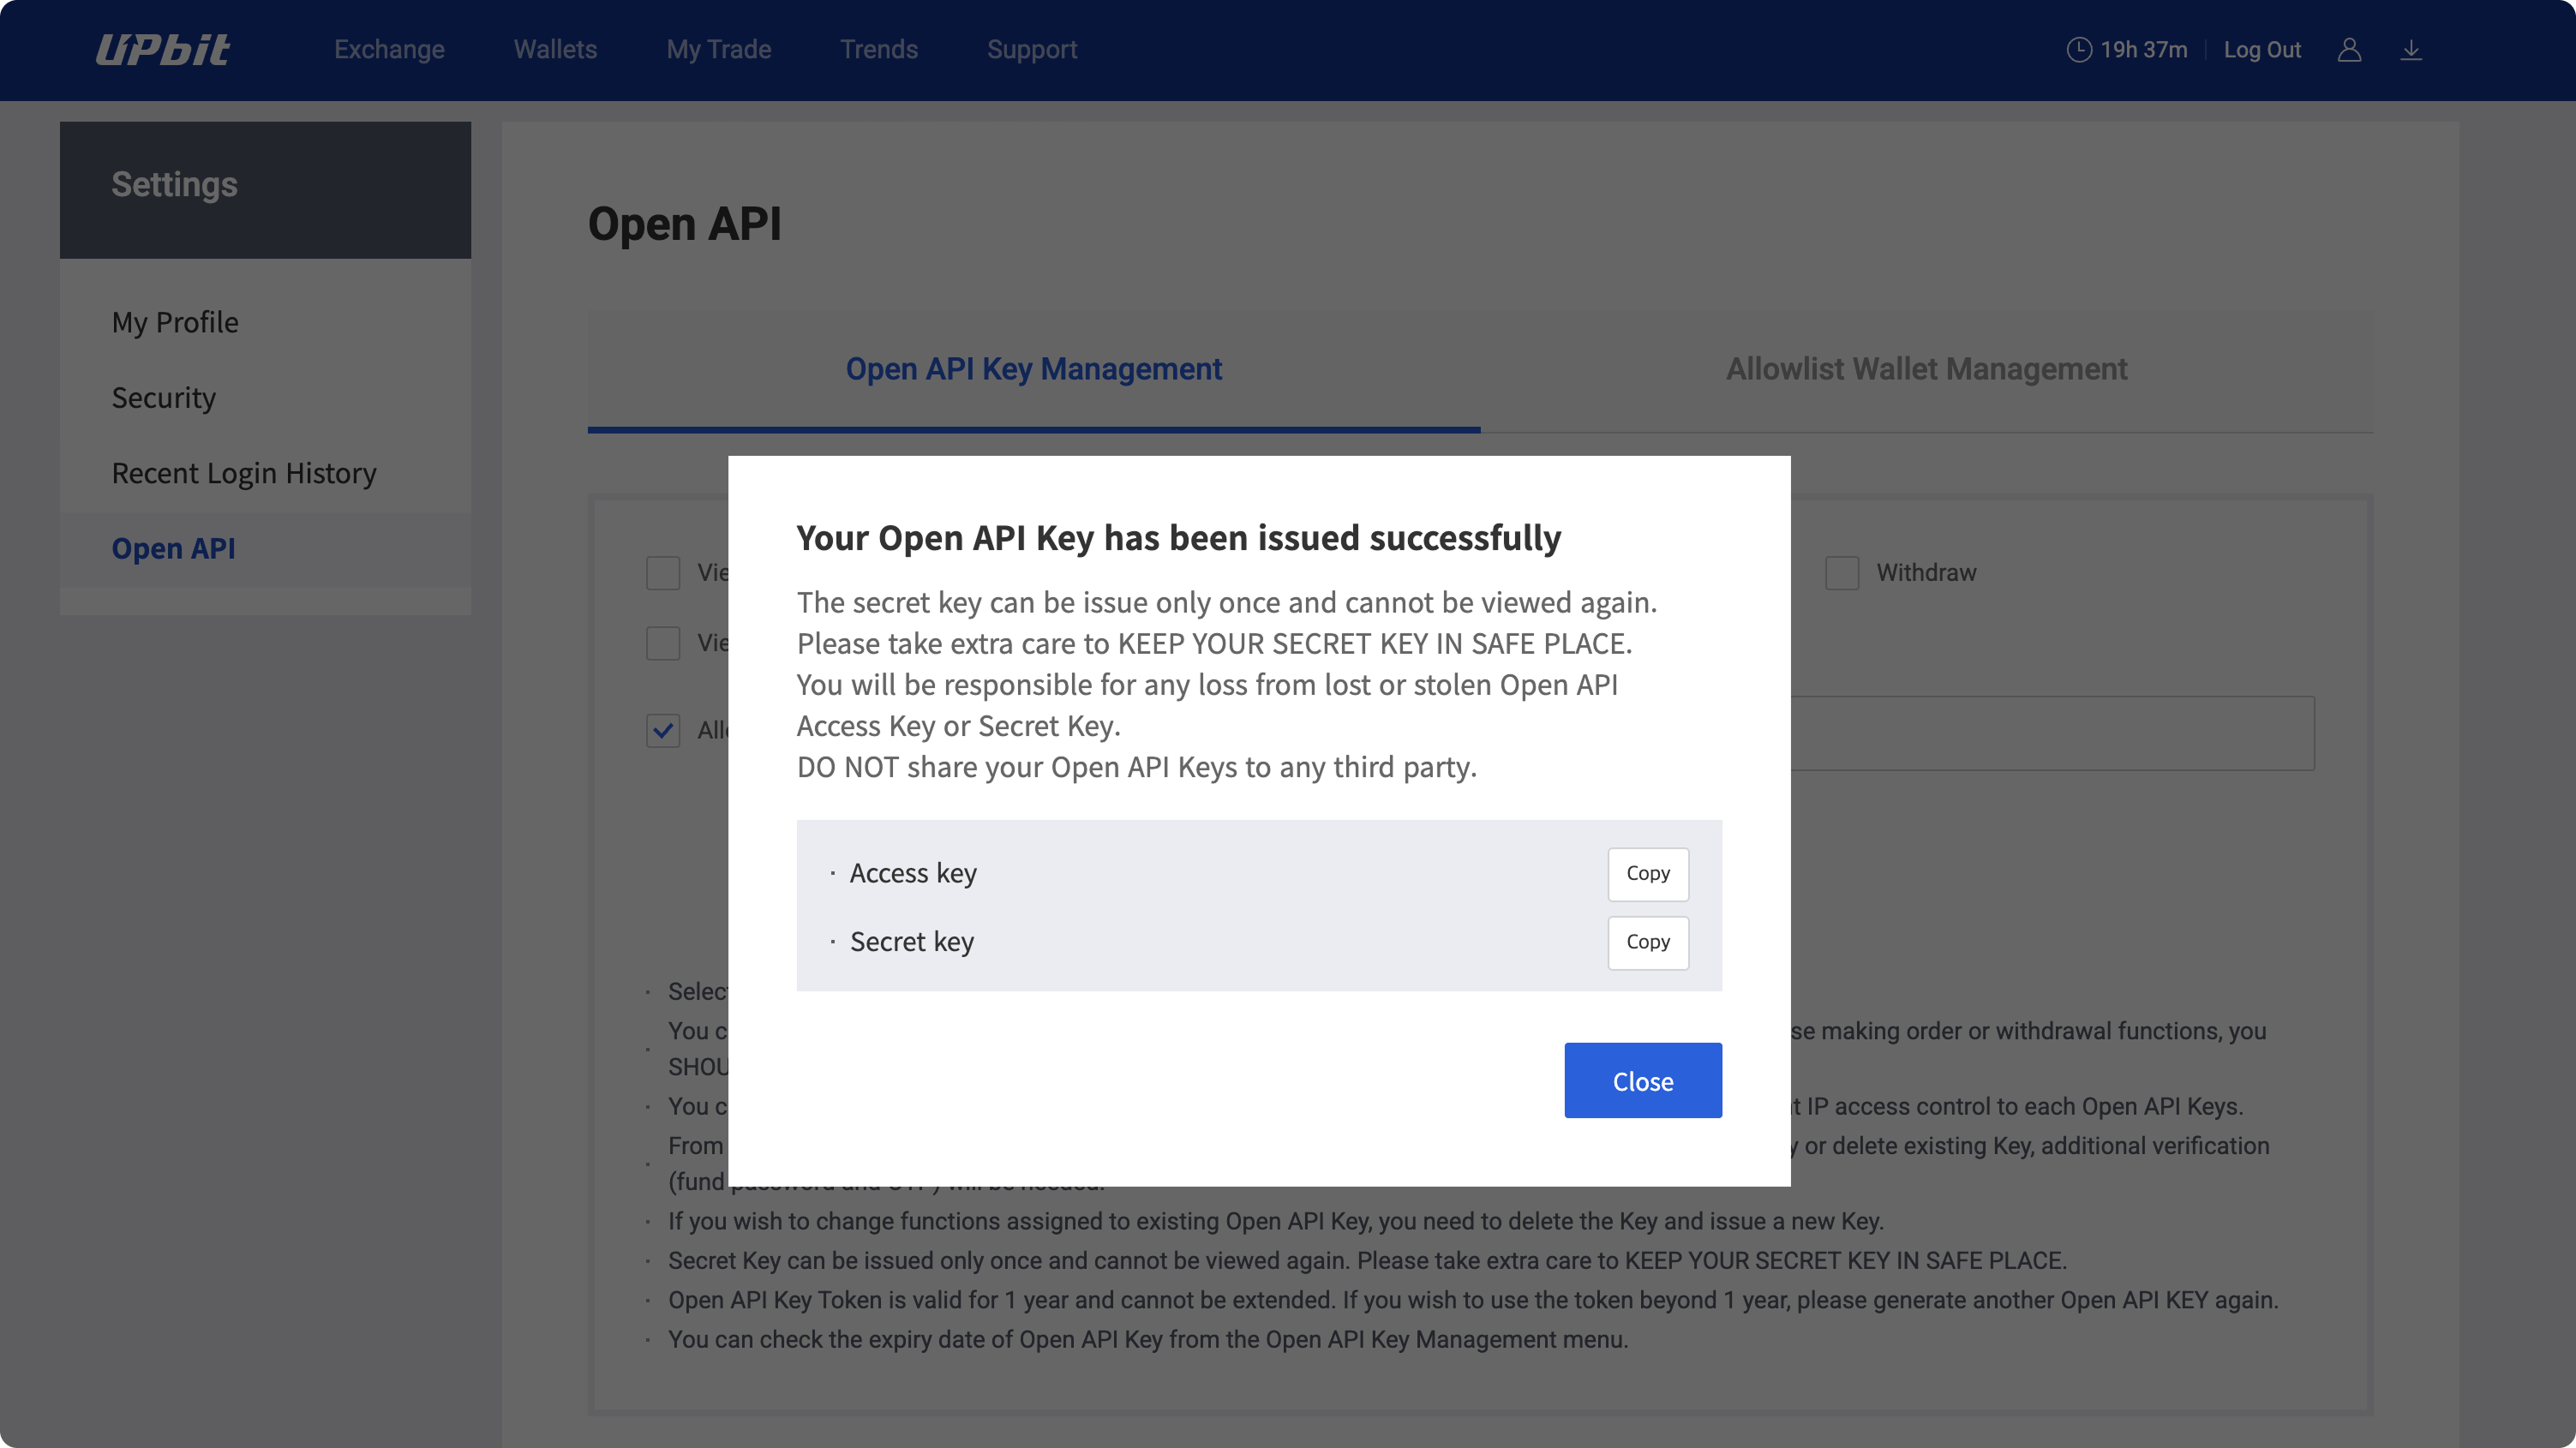Toggle the Withdraw checkbox
2576x1448 pixels.
pyautogui.click(x=1841, y=573)
